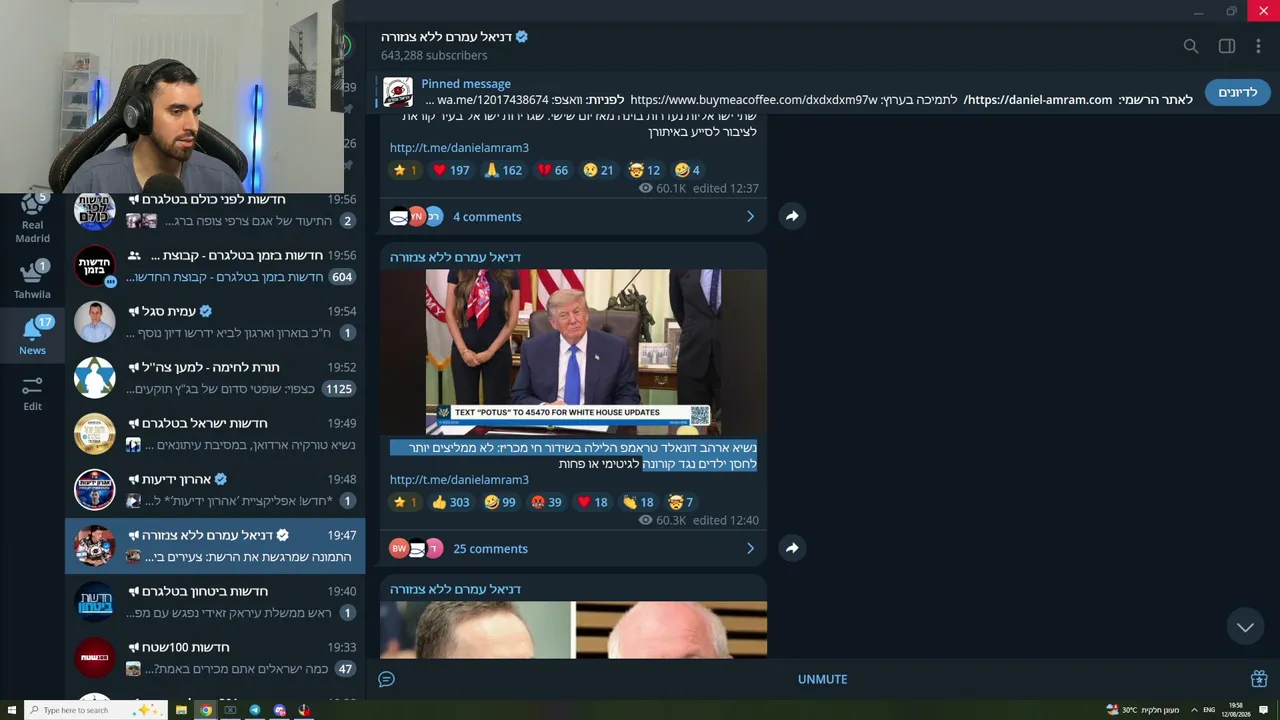Open the split photo at bottom of feed

(x=573, y=630)
